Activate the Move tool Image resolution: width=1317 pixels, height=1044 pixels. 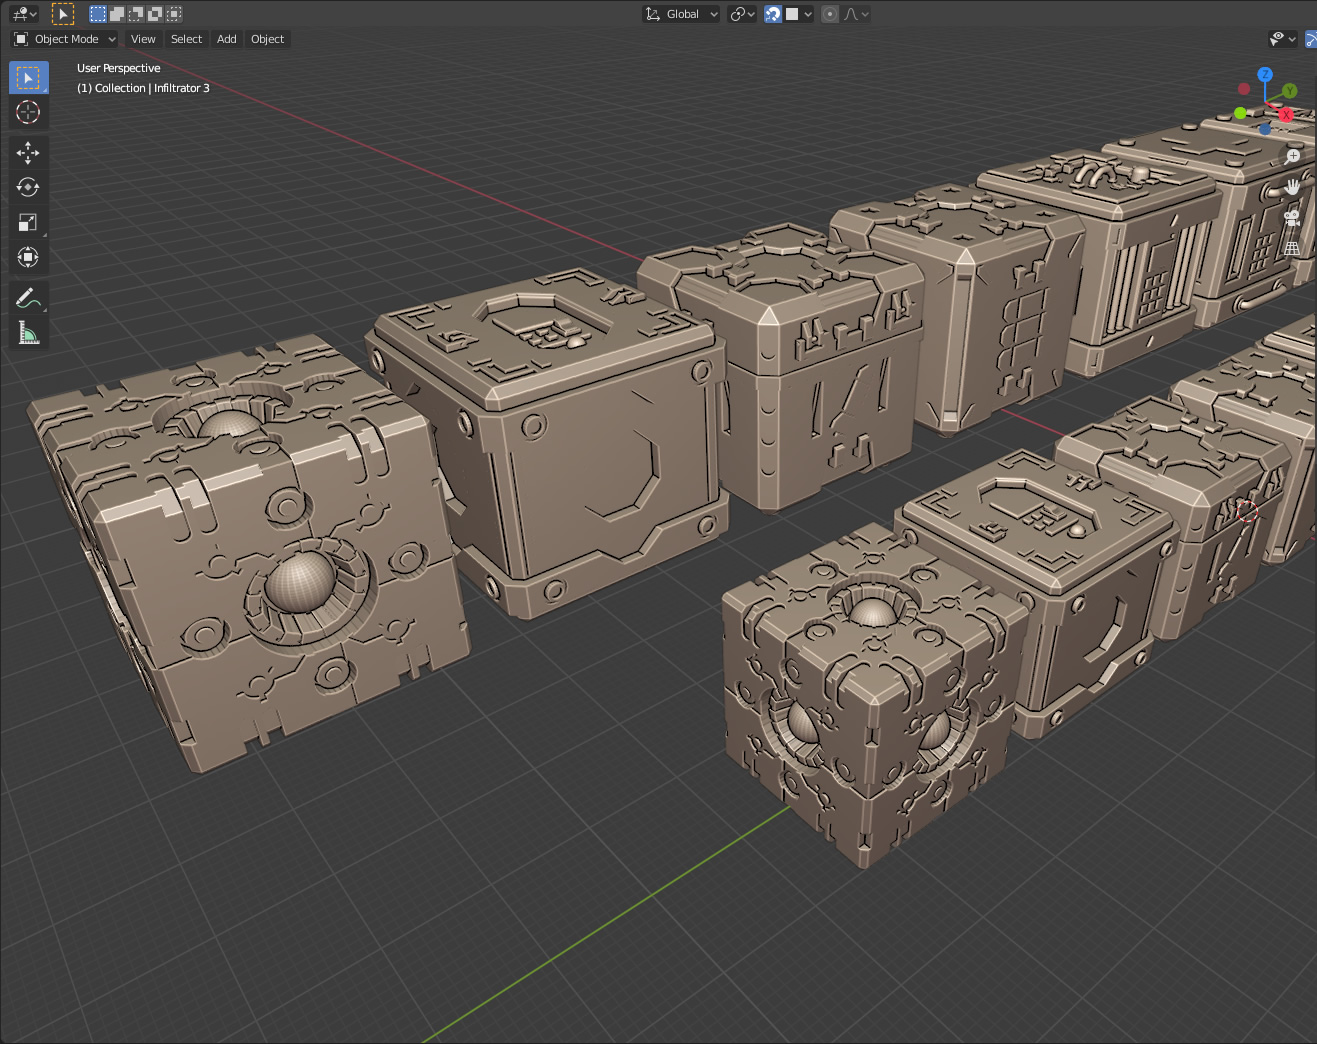(x=28, y=152)
